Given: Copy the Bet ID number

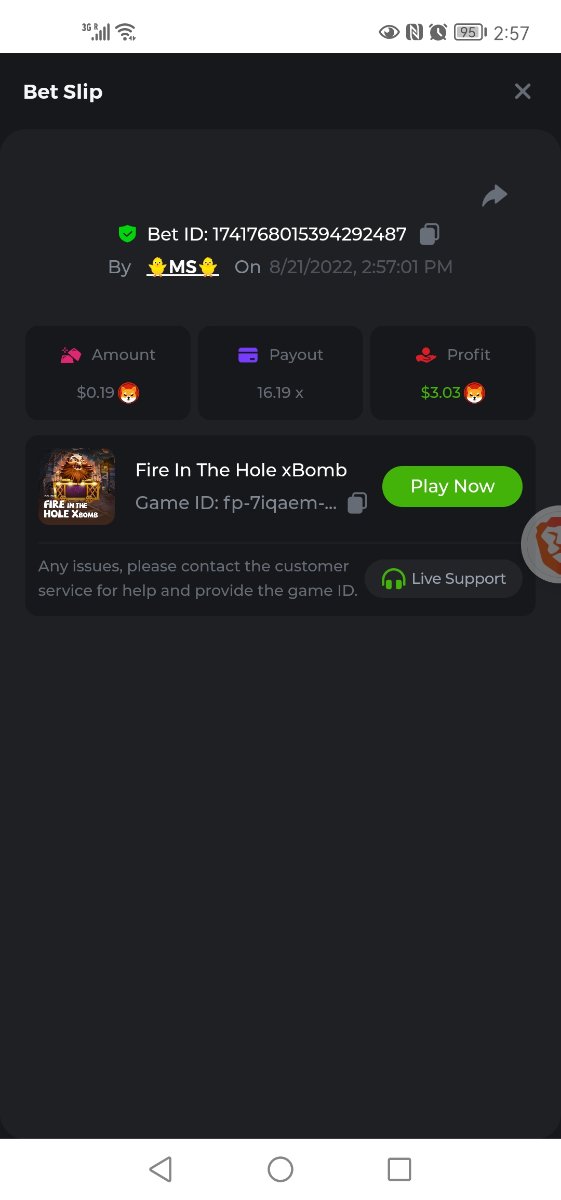Looking at the screenshot, I should point(429,234).
